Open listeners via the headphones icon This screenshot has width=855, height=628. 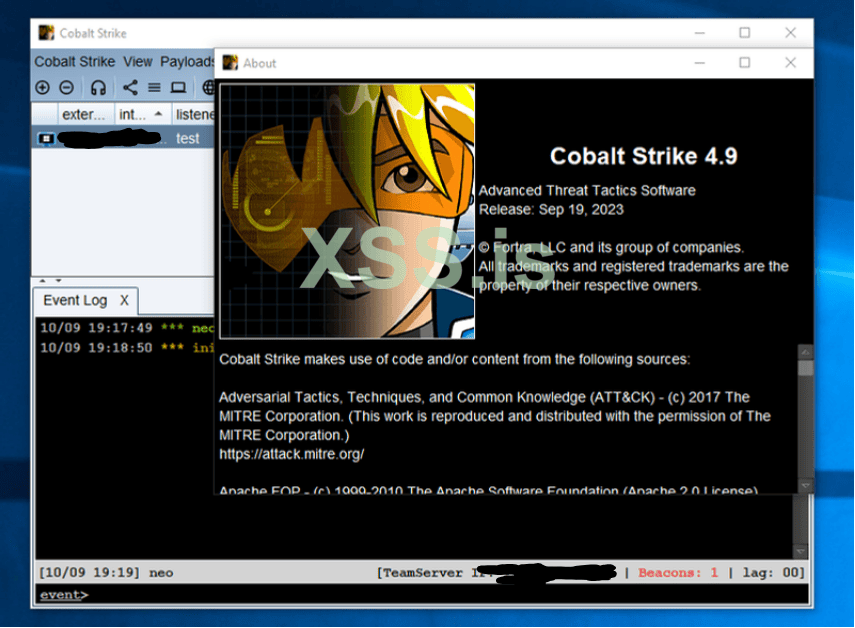98,87
